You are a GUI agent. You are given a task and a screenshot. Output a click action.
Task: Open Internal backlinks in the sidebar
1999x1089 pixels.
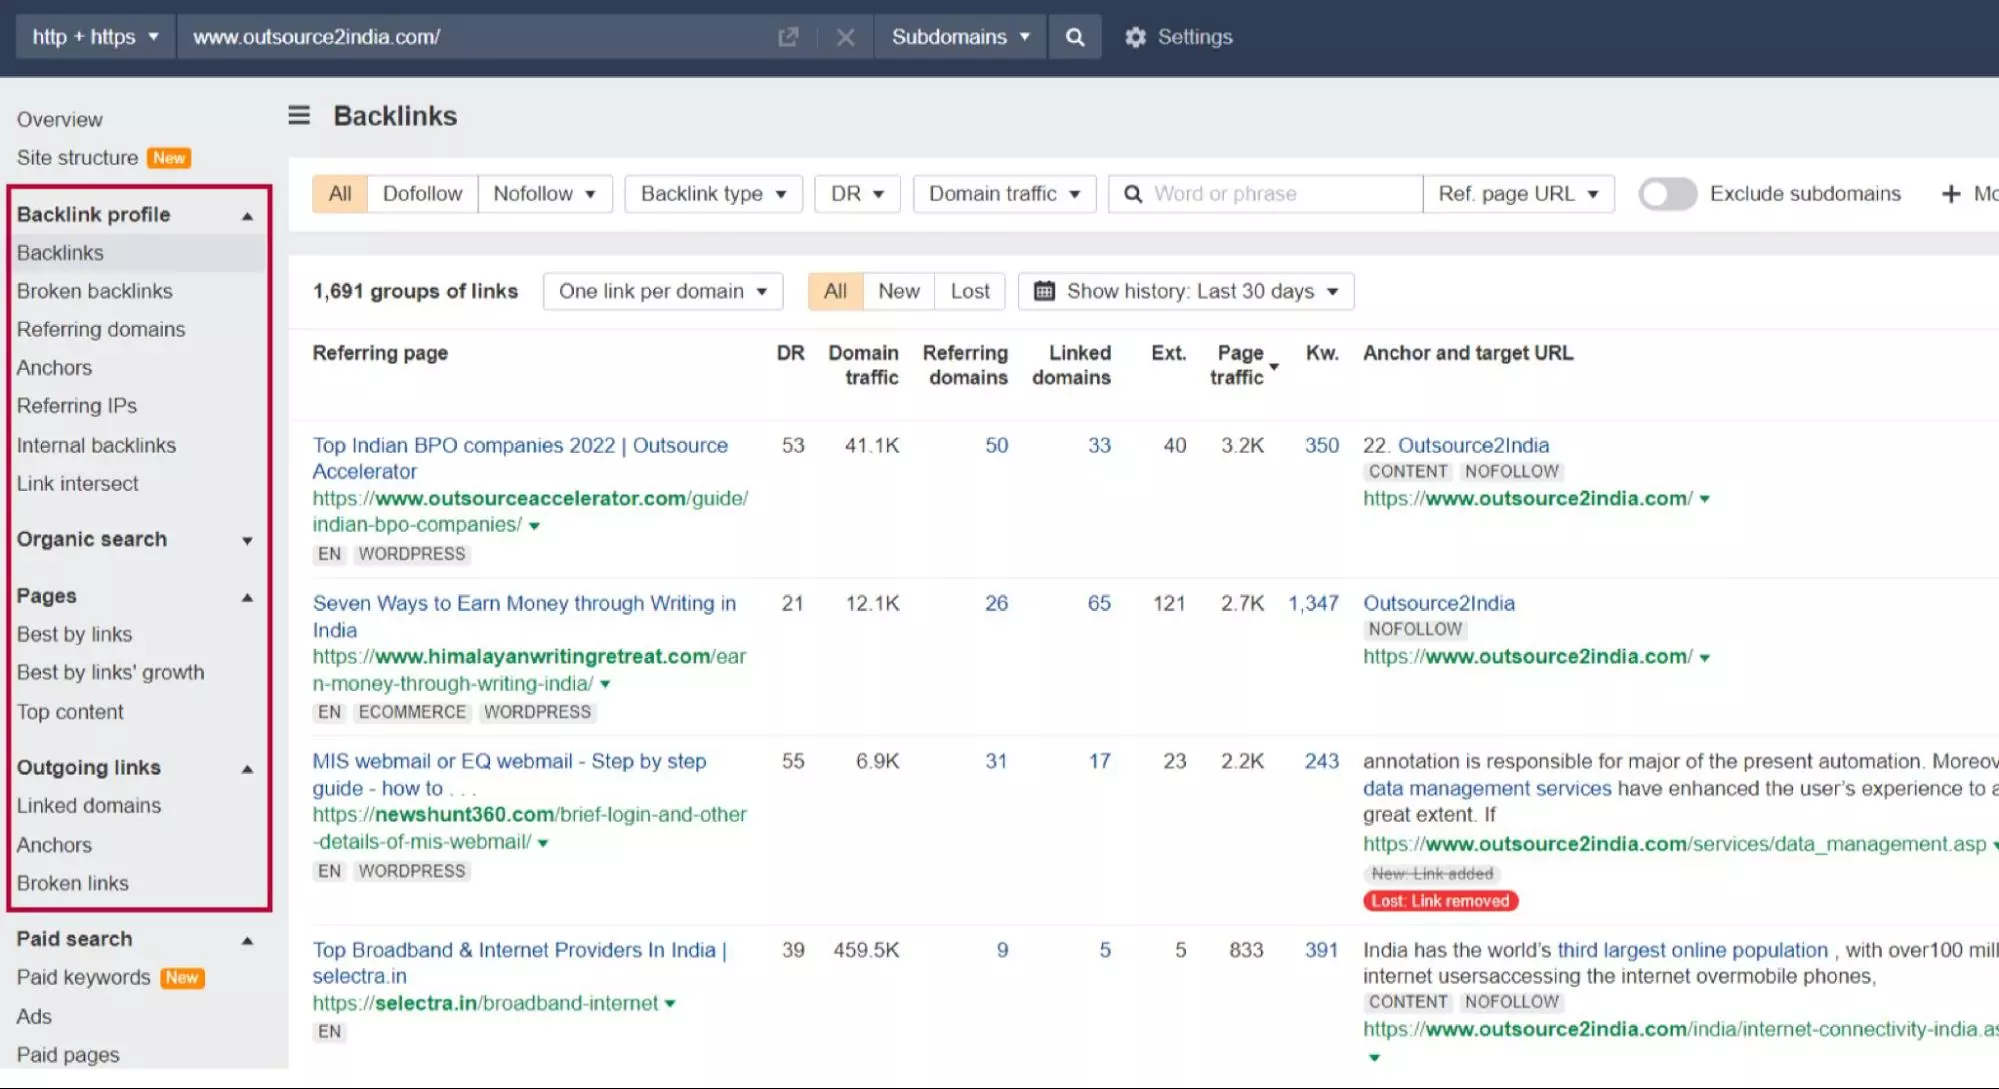pyautogui.click(x=96, y=445)
